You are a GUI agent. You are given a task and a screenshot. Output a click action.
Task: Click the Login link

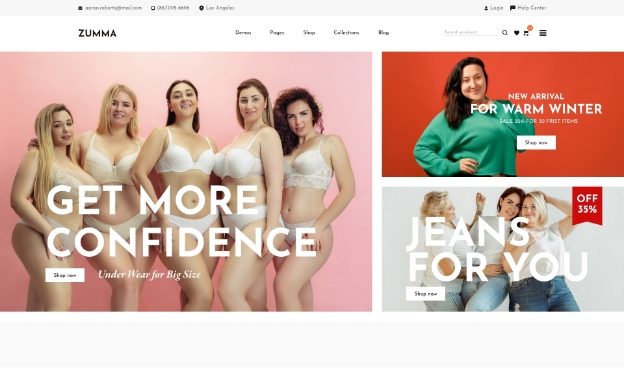click(x=496, y=8)
